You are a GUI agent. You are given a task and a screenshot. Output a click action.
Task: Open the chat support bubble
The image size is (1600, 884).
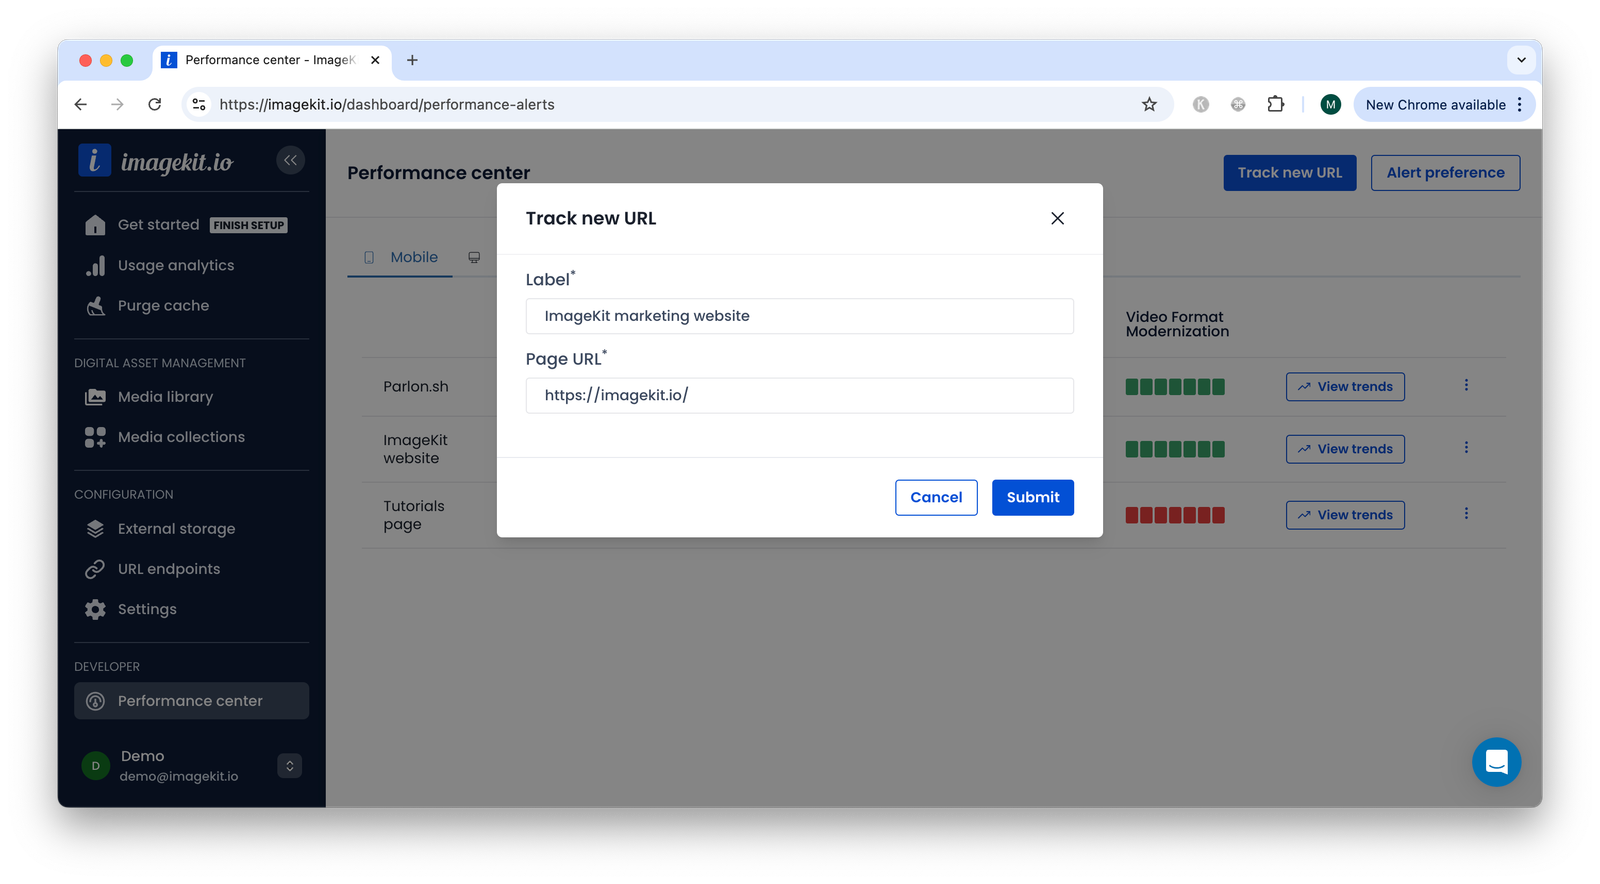coord(1496,762)
